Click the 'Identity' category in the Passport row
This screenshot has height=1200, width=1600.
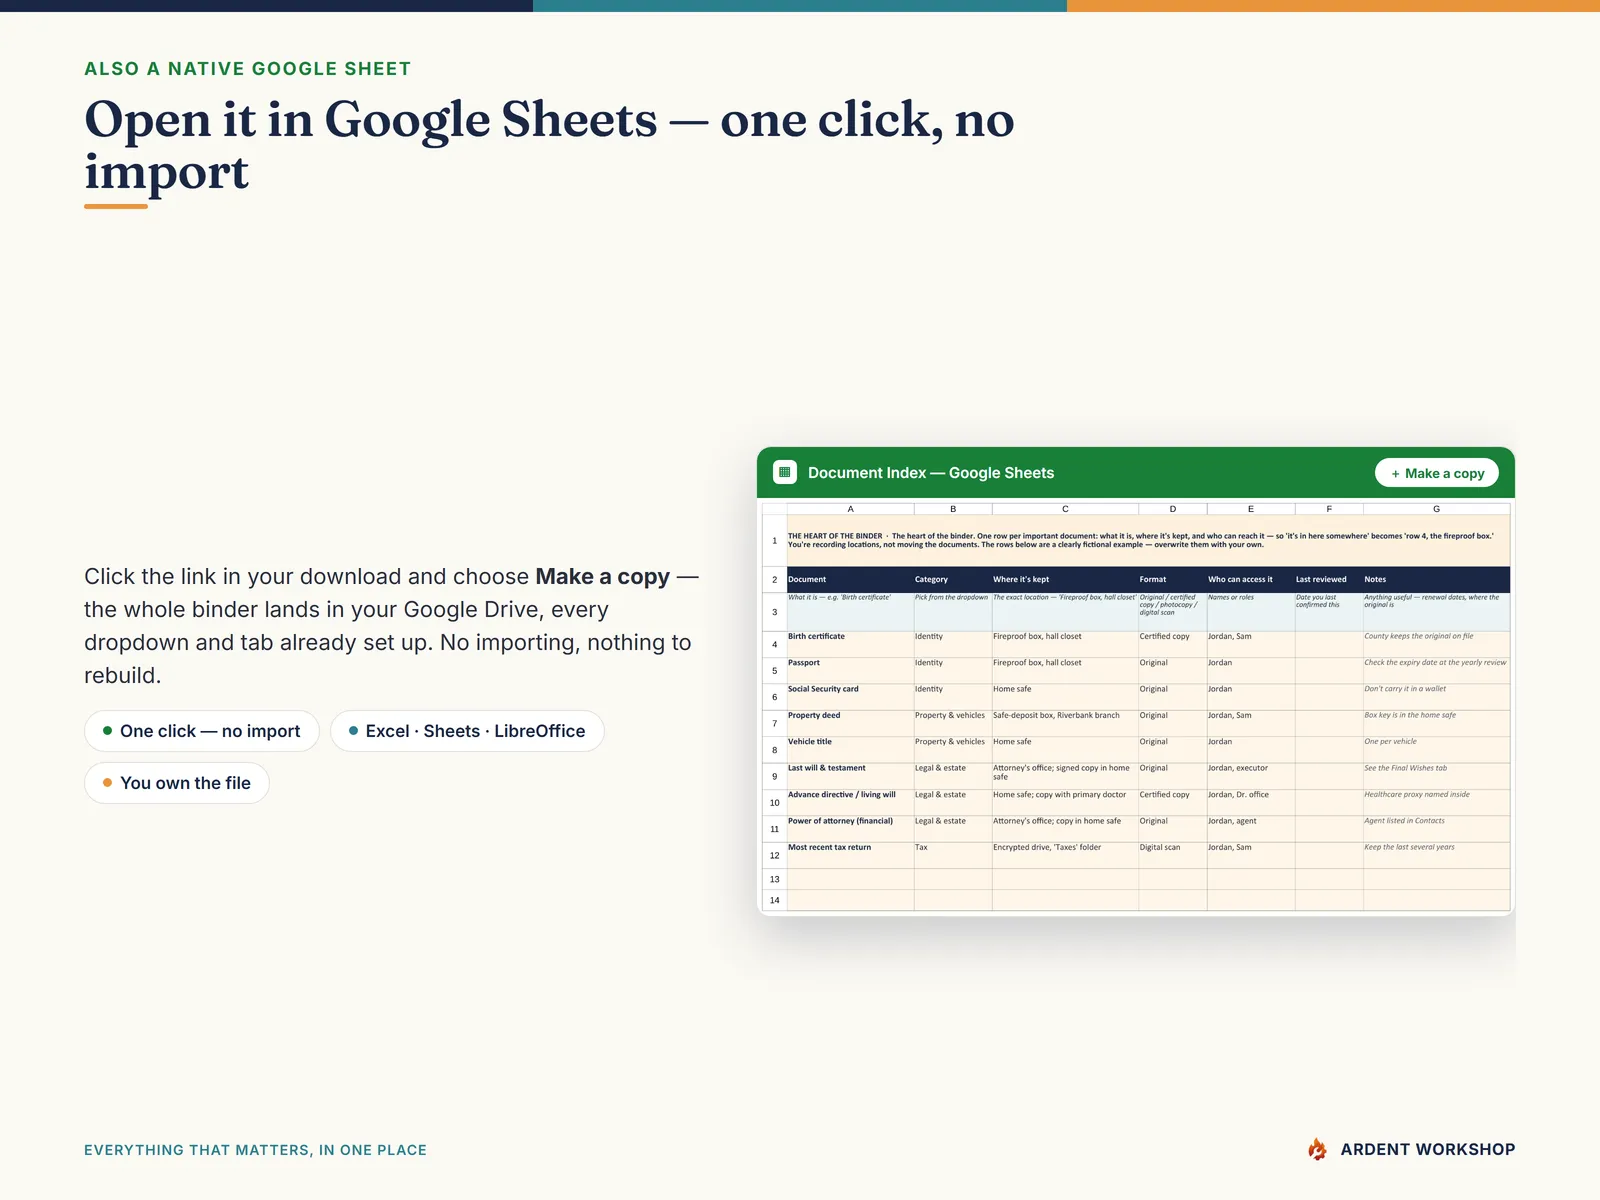953,670
